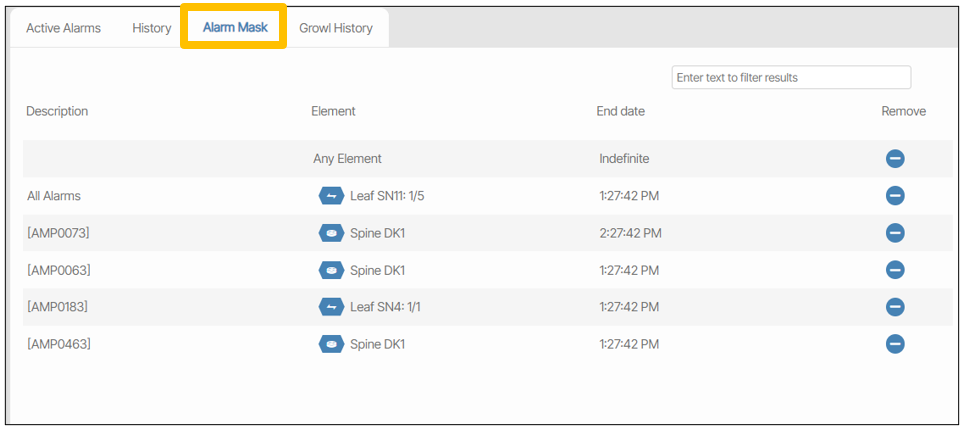
Task: Open the Growl History tab
Action: click(x=336, y=28)
